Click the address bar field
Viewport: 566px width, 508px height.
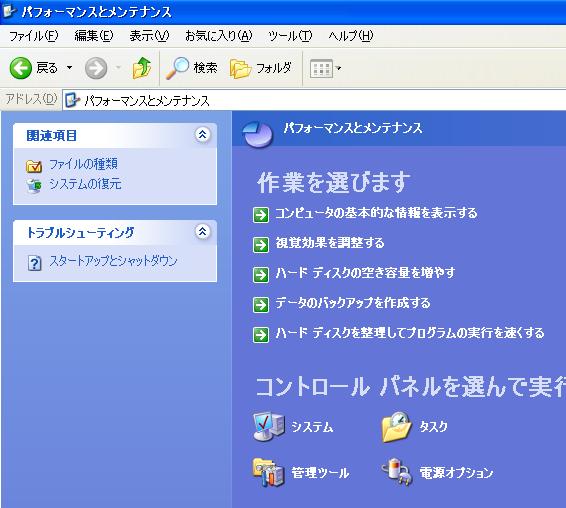[314, 100]
